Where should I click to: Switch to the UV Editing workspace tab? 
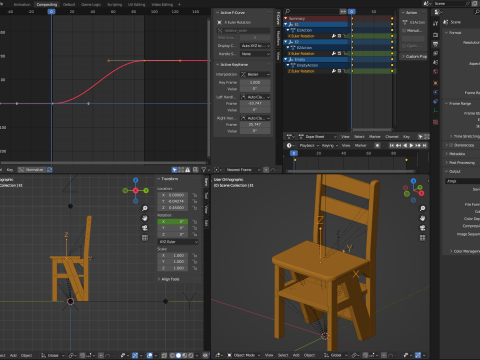[137, 5]
